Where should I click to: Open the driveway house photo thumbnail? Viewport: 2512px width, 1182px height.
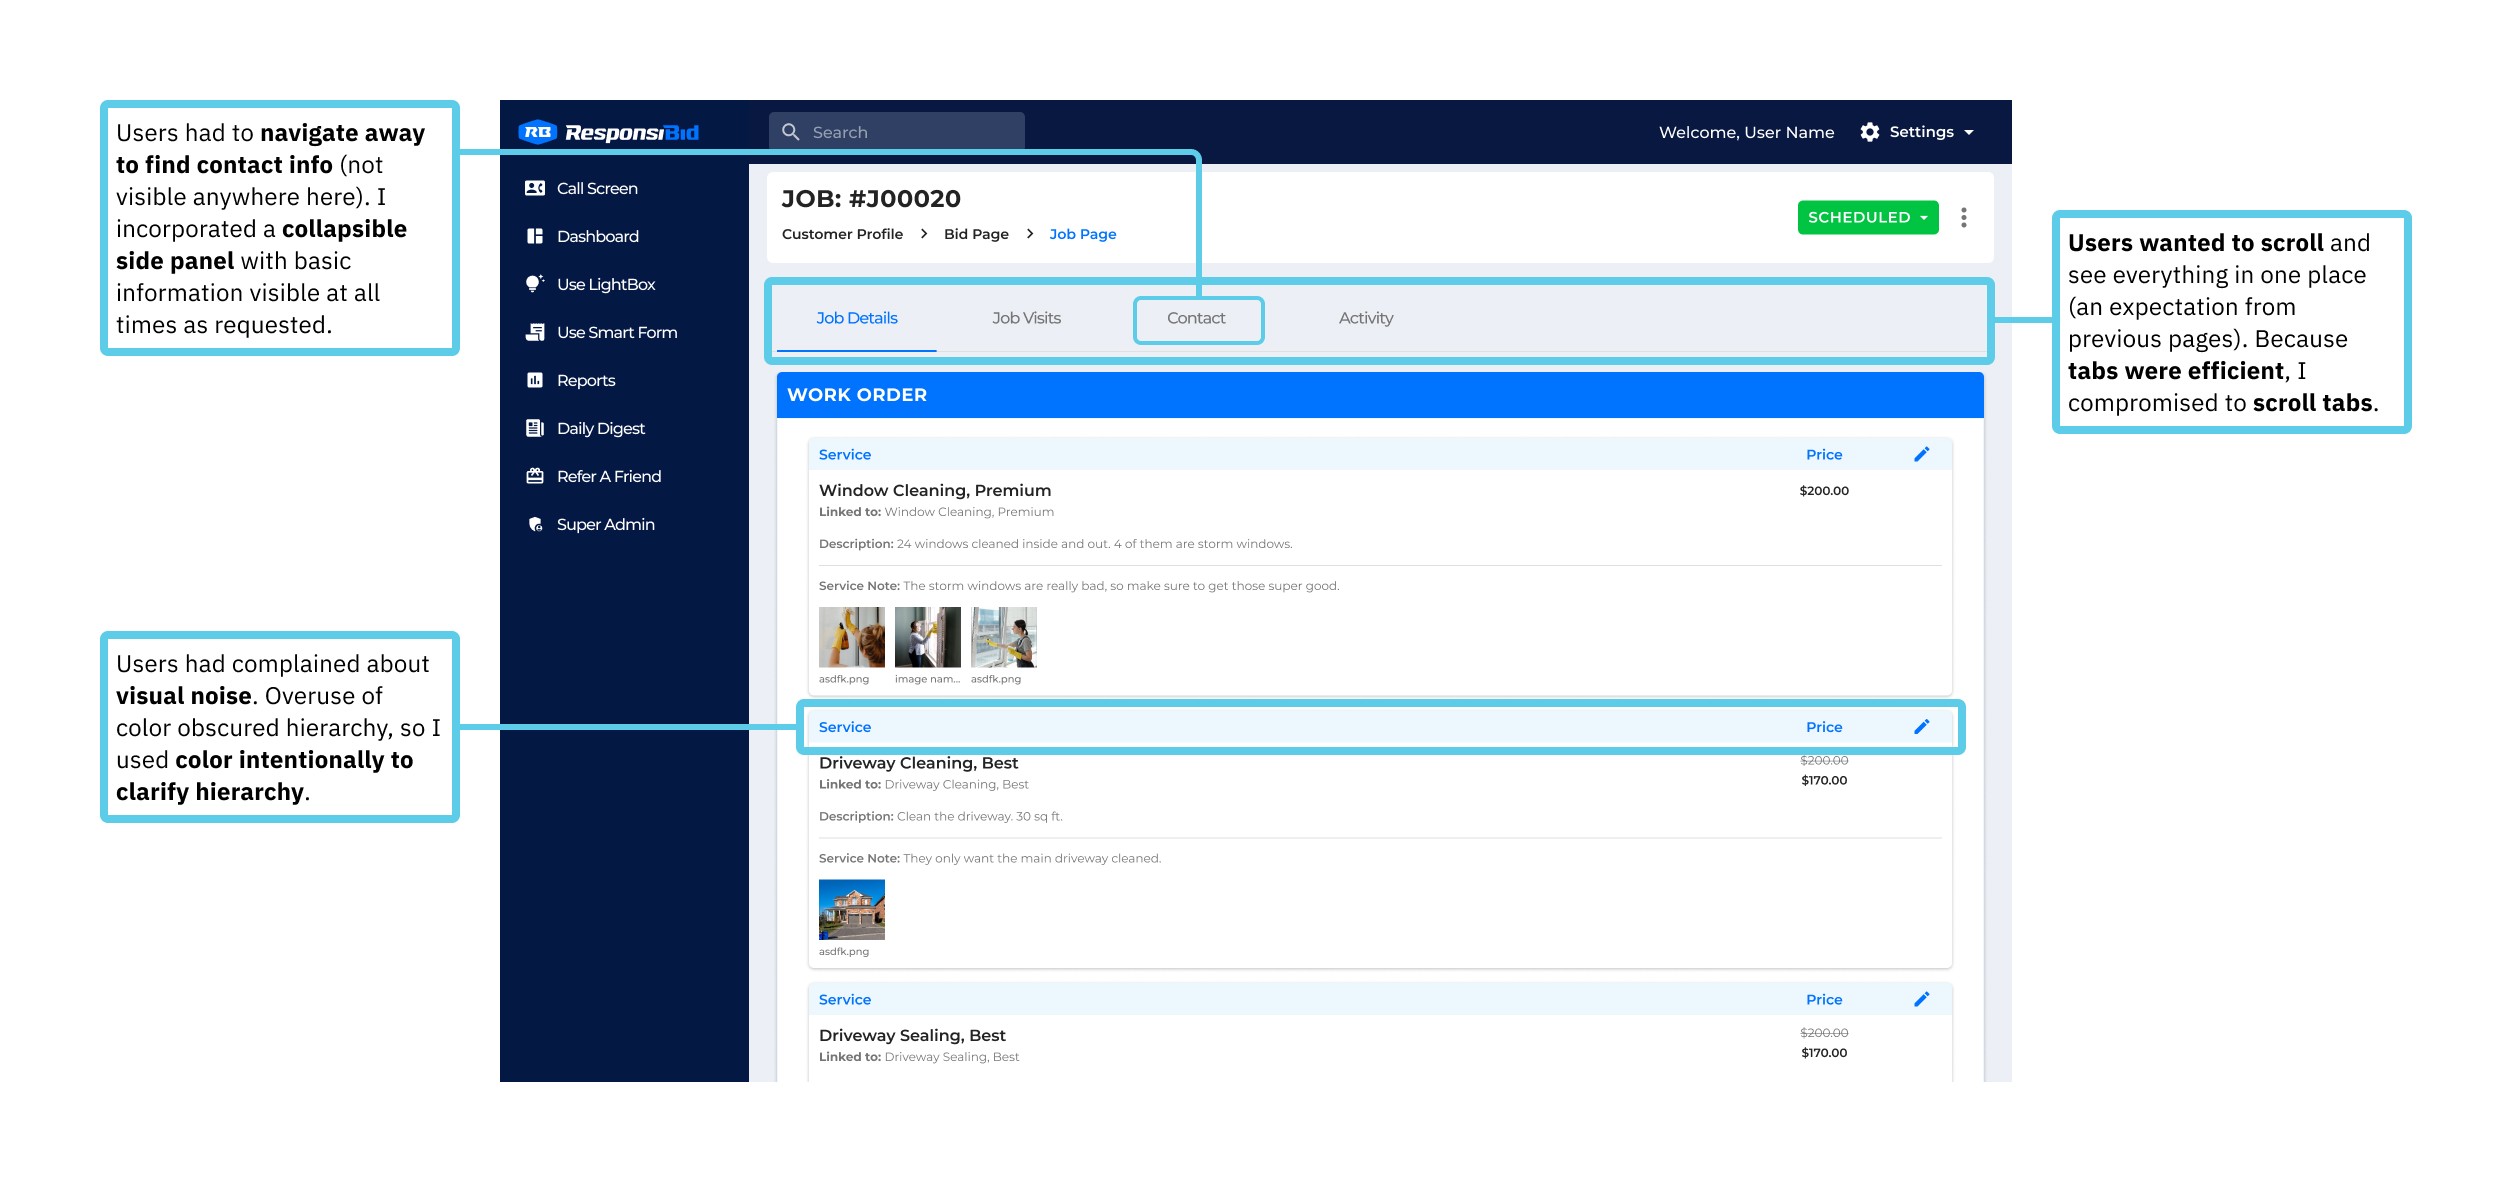[851, 909]
